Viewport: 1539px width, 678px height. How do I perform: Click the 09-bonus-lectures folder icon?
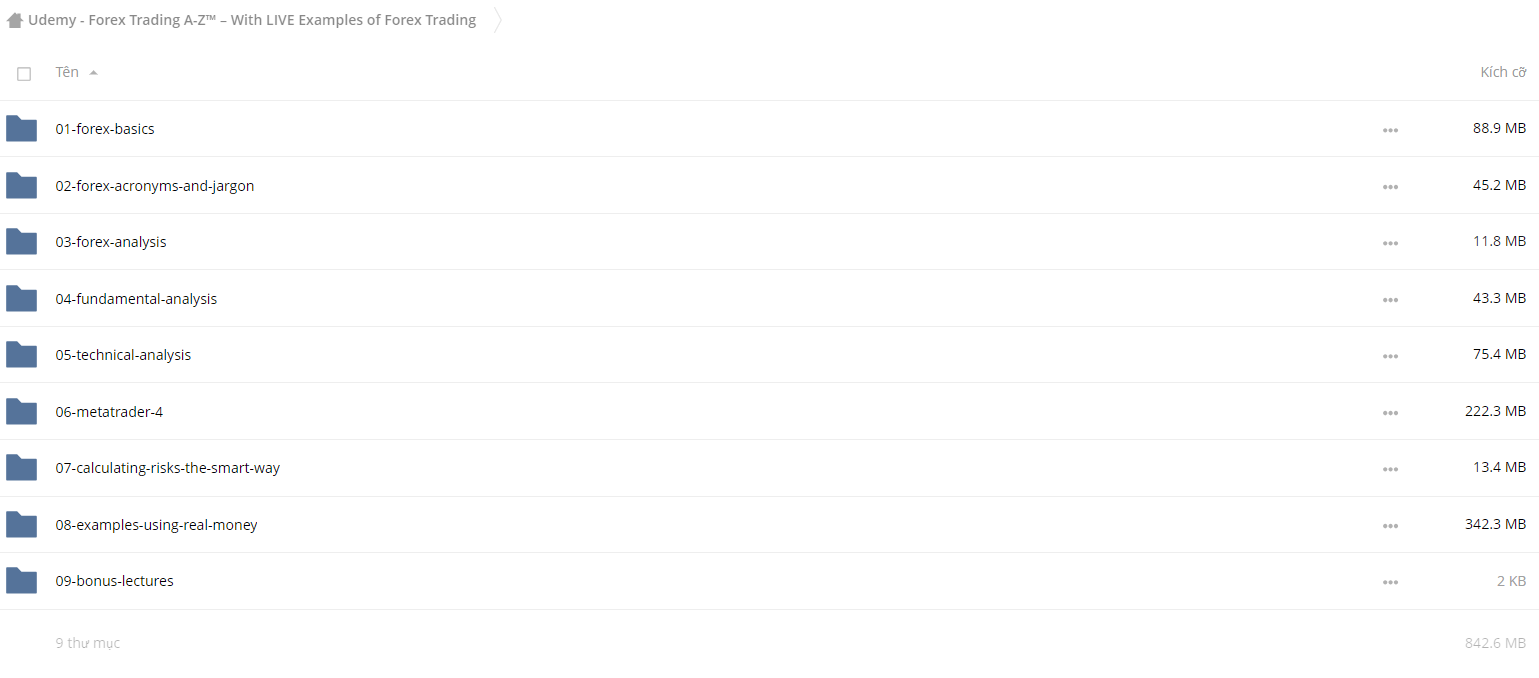pyautogui.click(x=21, y=581)
